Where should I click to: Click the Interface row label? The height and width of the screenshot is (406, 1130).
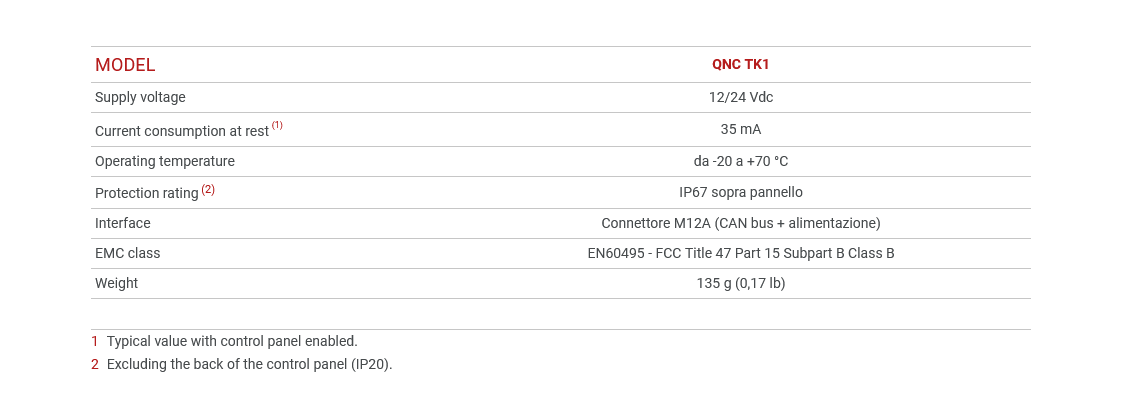pyautogui.click(x=122, y=224)
